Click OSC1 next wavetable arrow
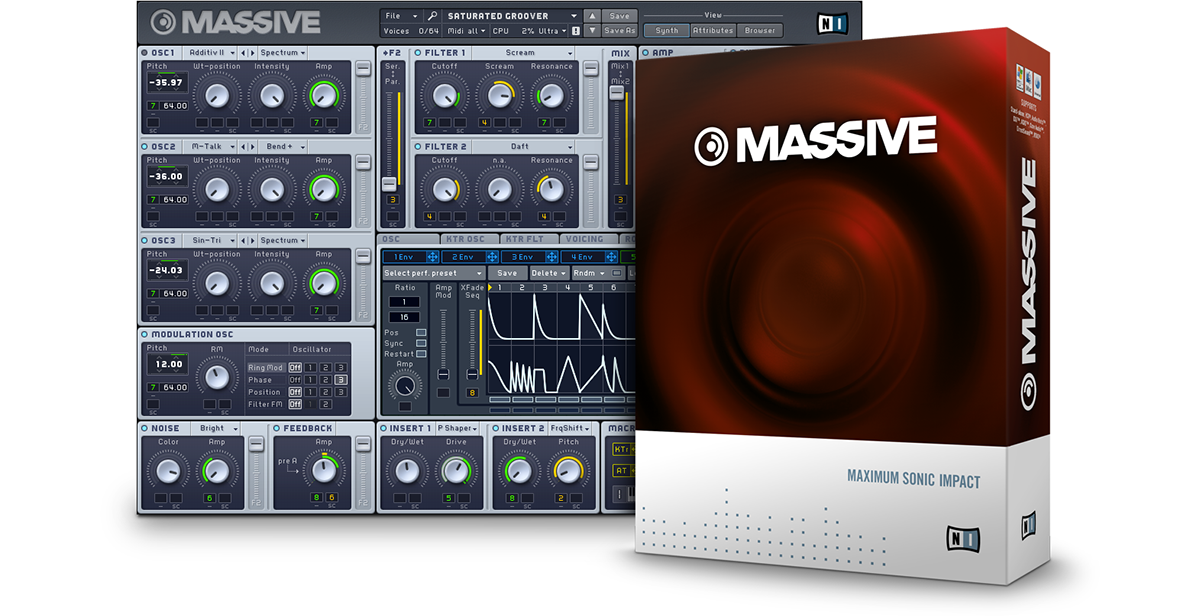This screenshot has width=1200, height=616. [x=253, y=52]
